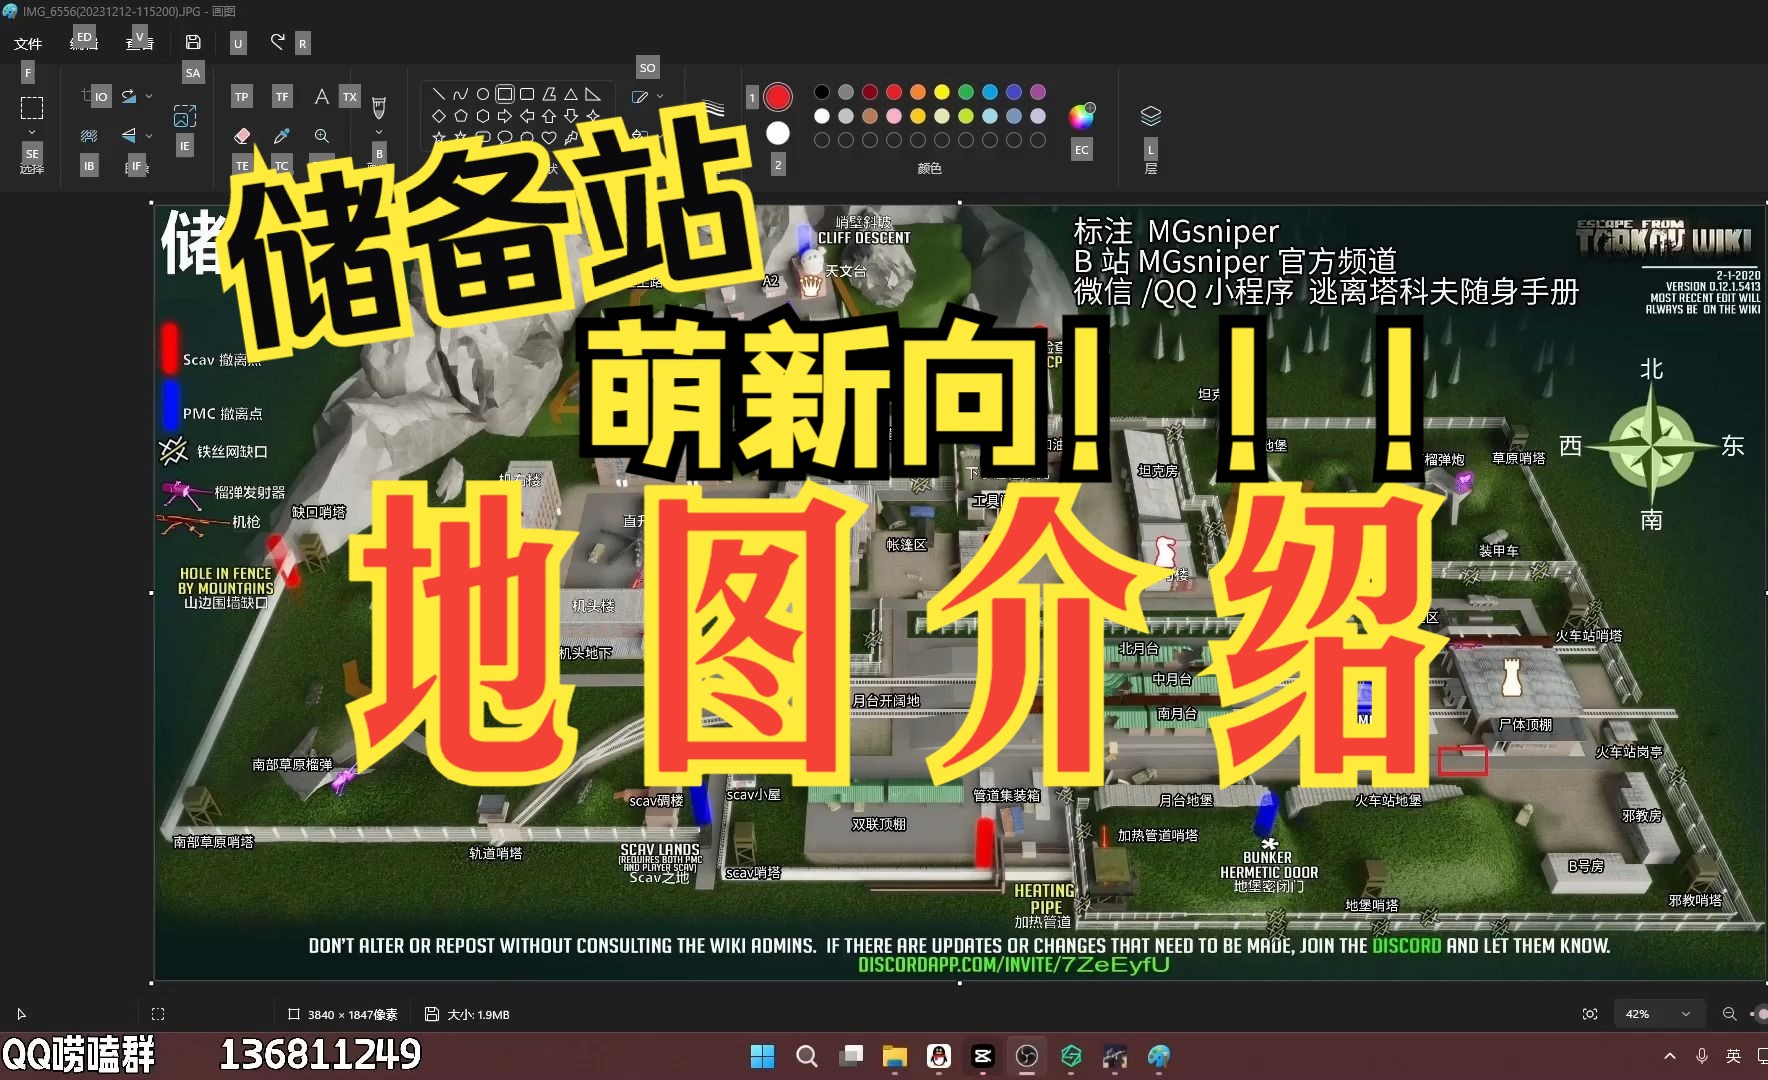Pick the purple color swatch
This screenshot has height=1080, width=1768.
tap(1038, 92)
